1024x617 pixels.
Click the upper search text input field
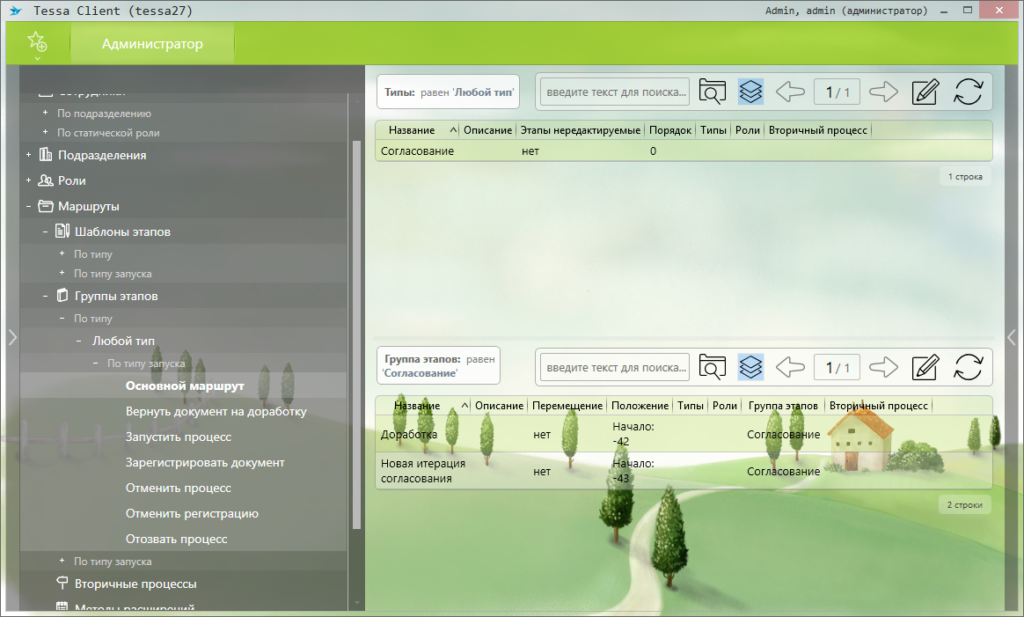(614, 92)
